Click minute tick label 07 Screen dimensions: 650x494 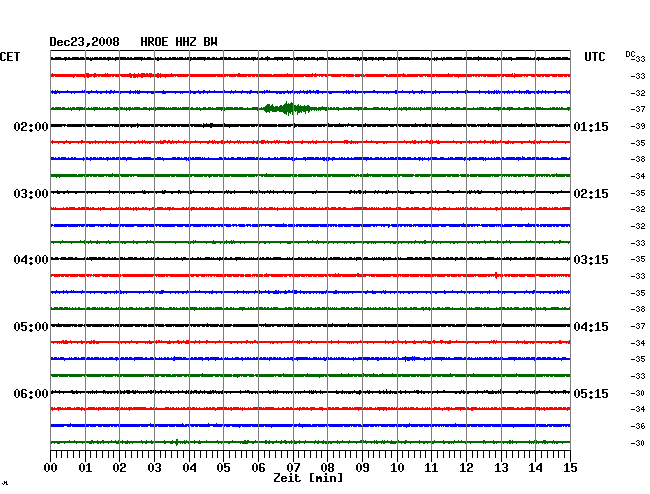pos(293,467)
